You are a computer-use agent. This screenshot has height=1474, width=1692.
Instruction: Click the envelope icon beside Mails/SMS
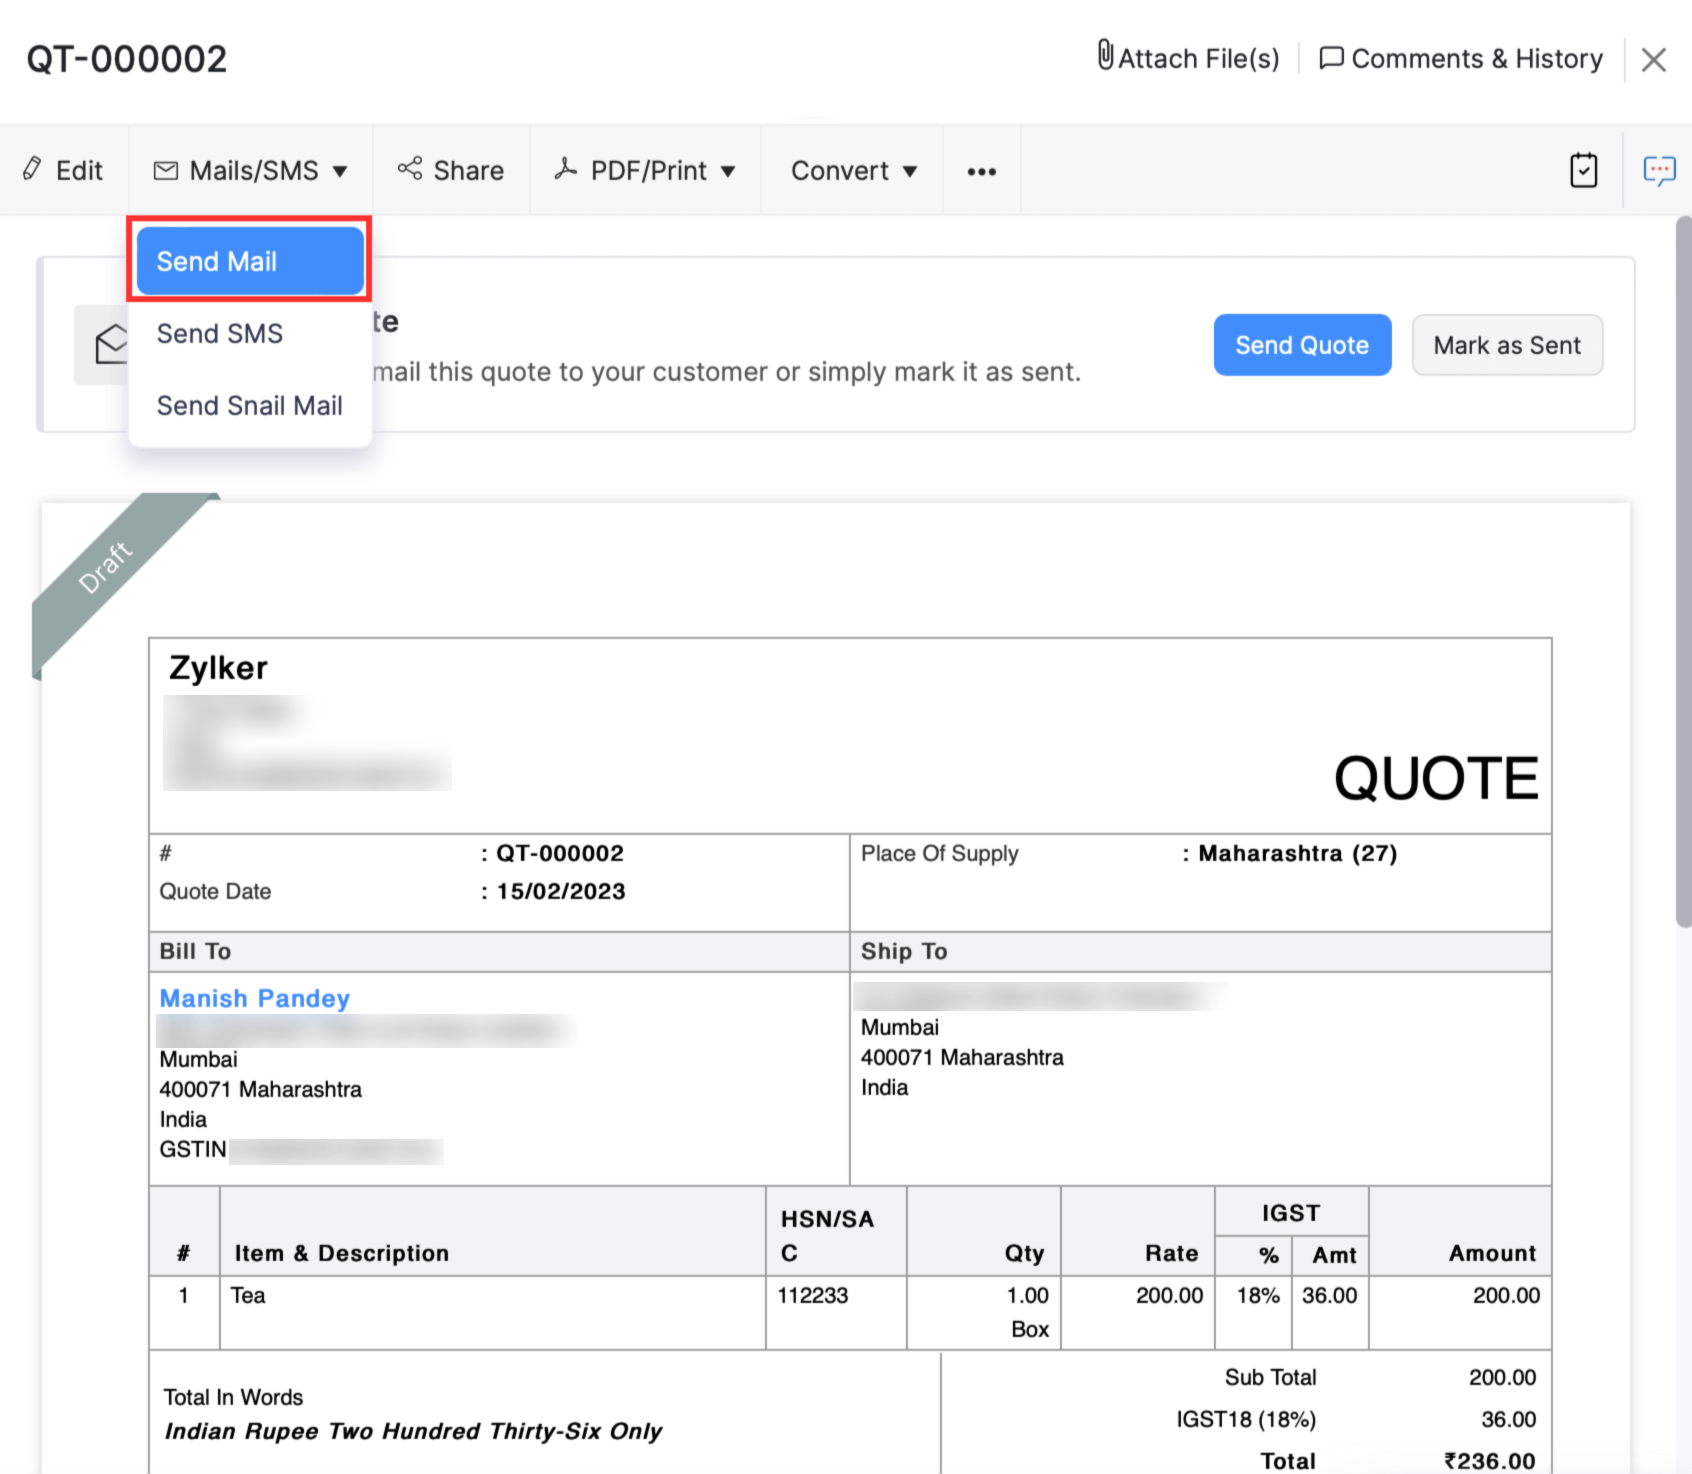coord(165,171)
